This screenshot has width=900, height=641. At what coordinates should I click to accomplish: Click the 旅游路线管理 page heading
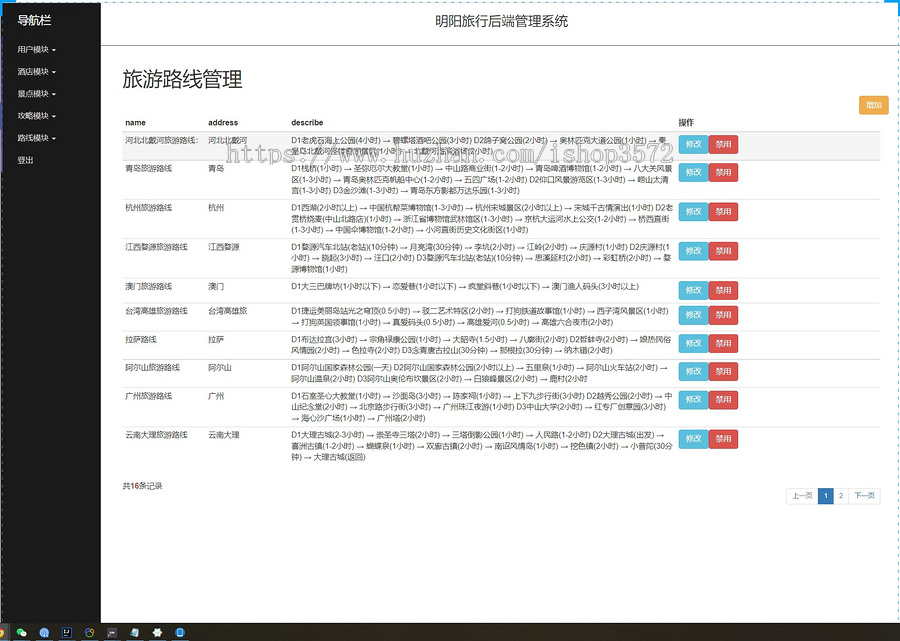[182, 79]
